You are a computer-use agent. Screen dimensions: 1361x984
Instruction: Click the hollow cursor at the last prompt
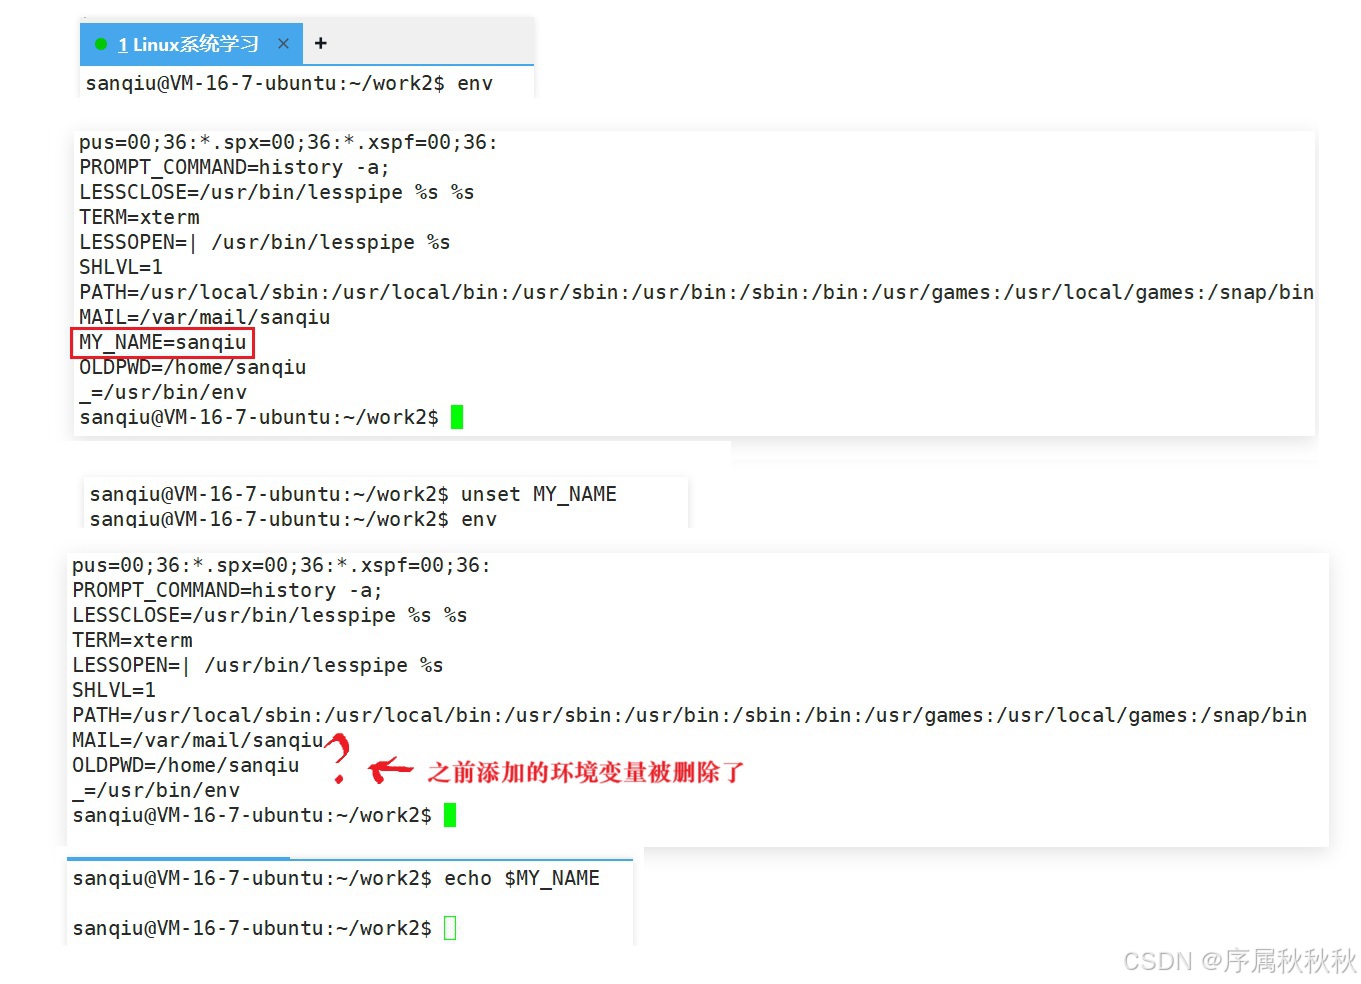coord(450,928)
